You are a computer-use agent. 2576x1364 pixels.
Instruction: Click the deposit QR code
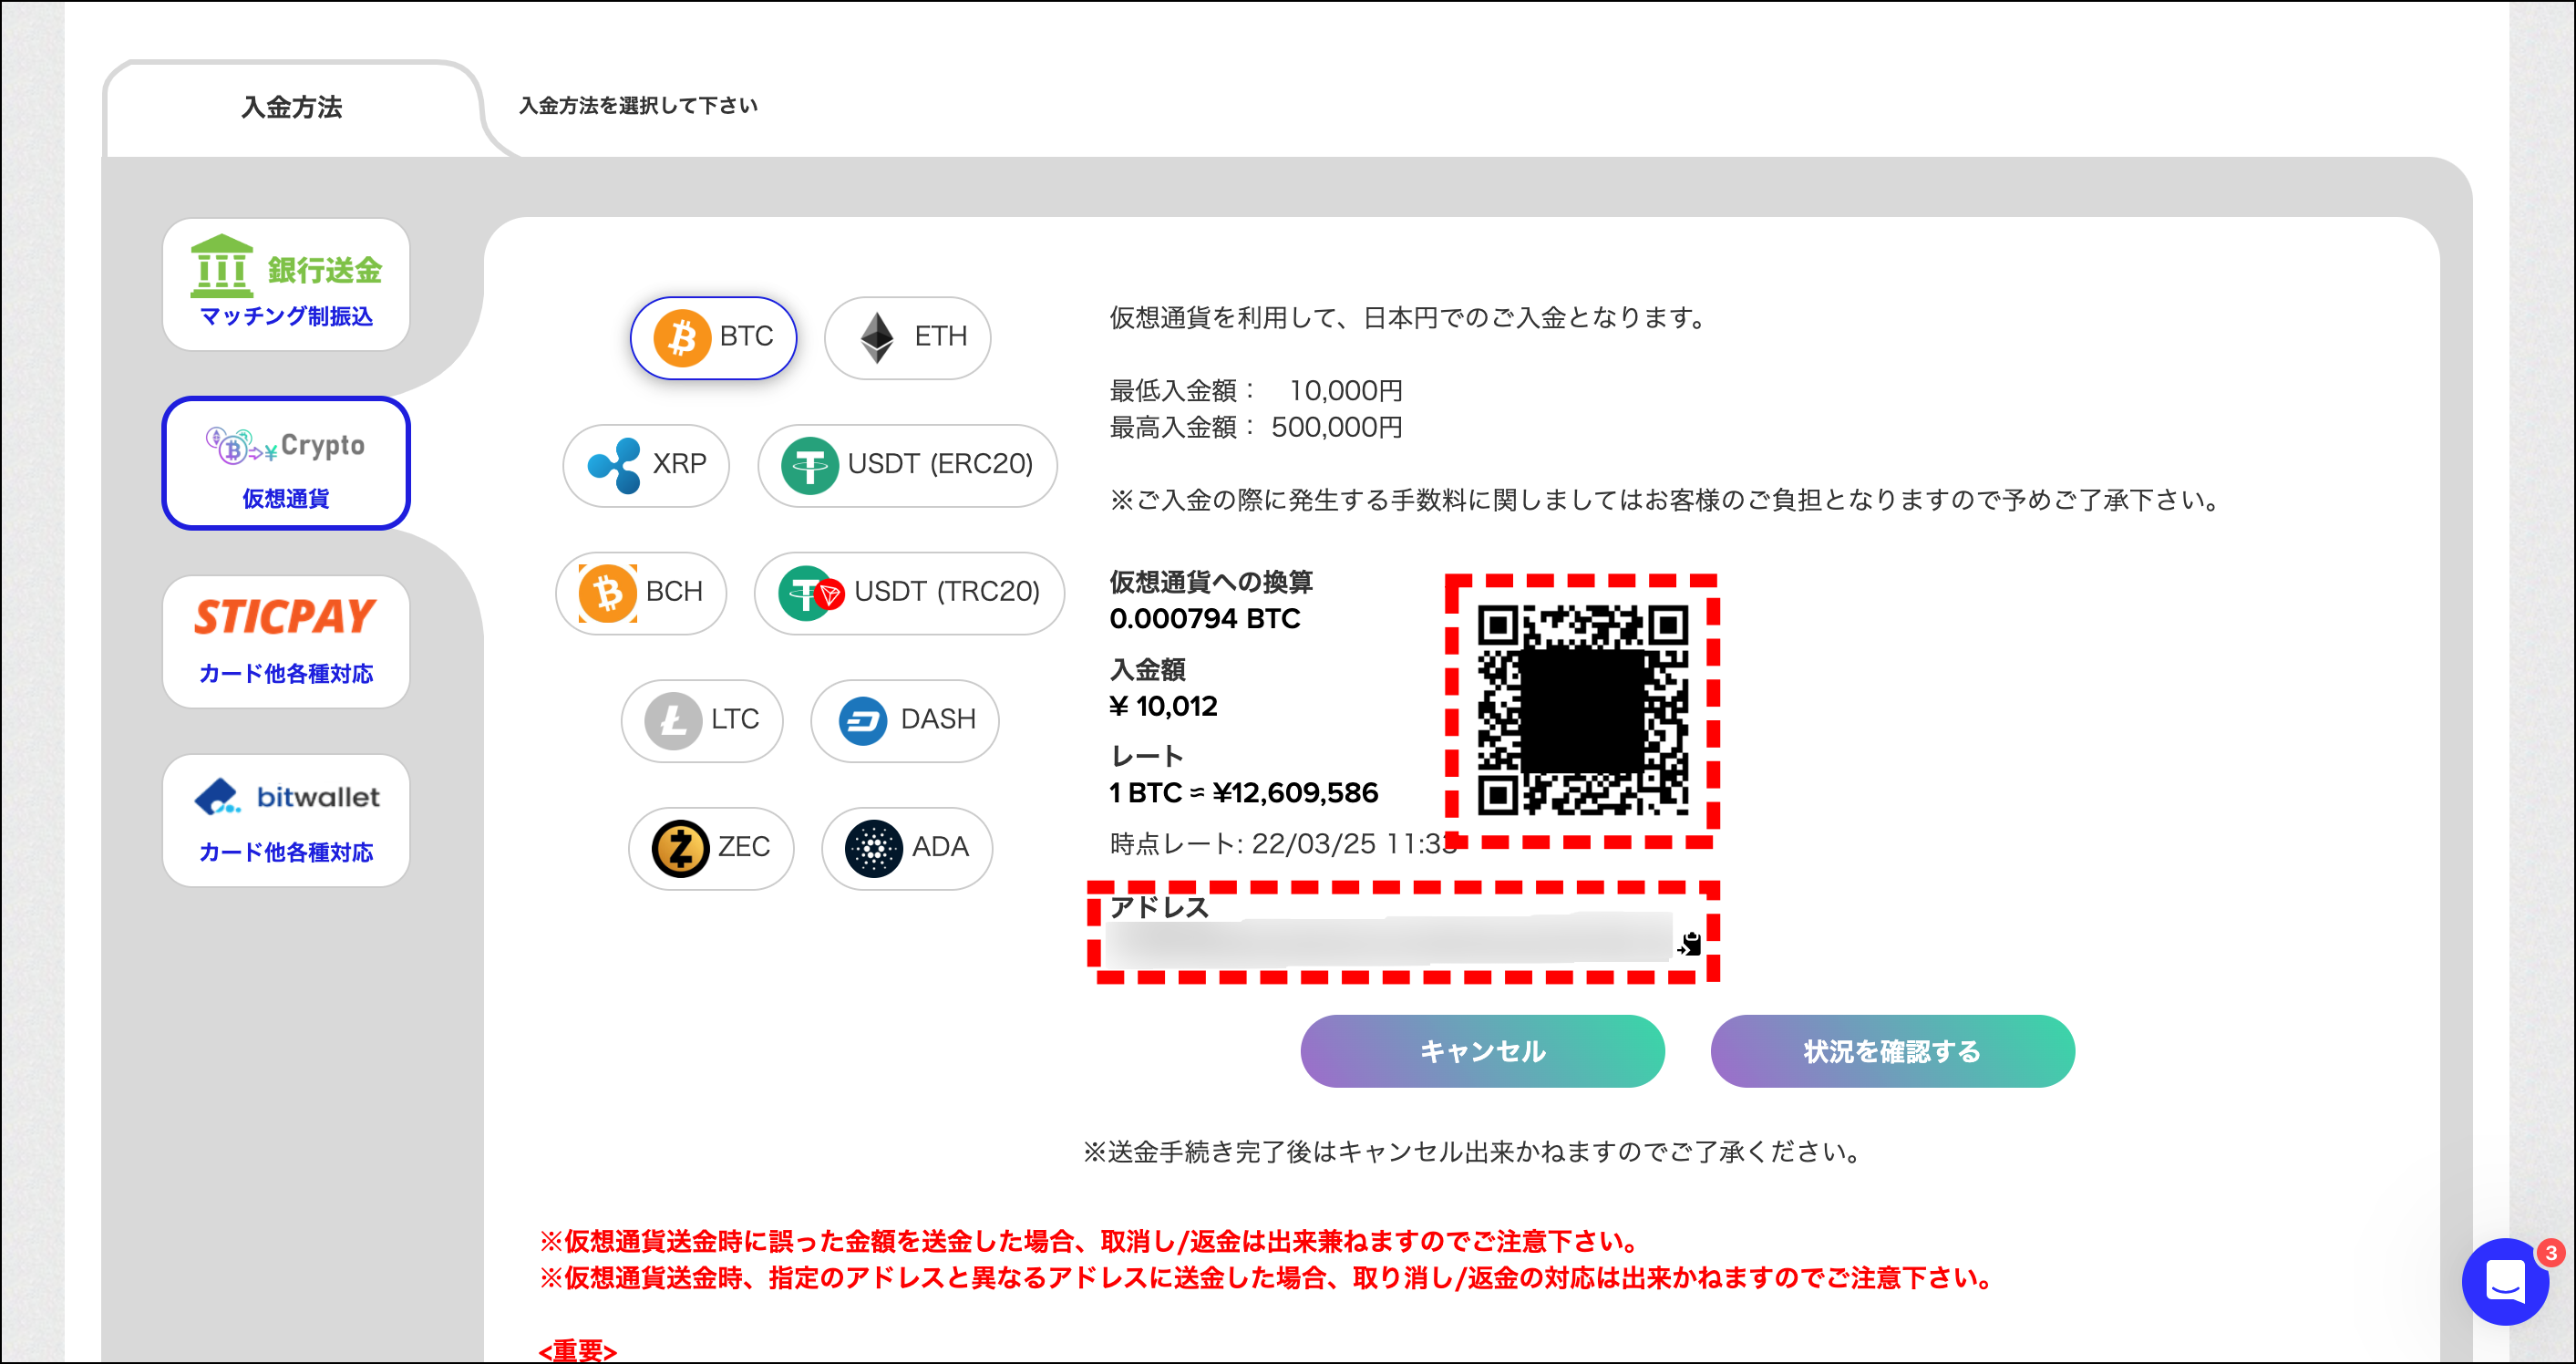[1583, 710]
